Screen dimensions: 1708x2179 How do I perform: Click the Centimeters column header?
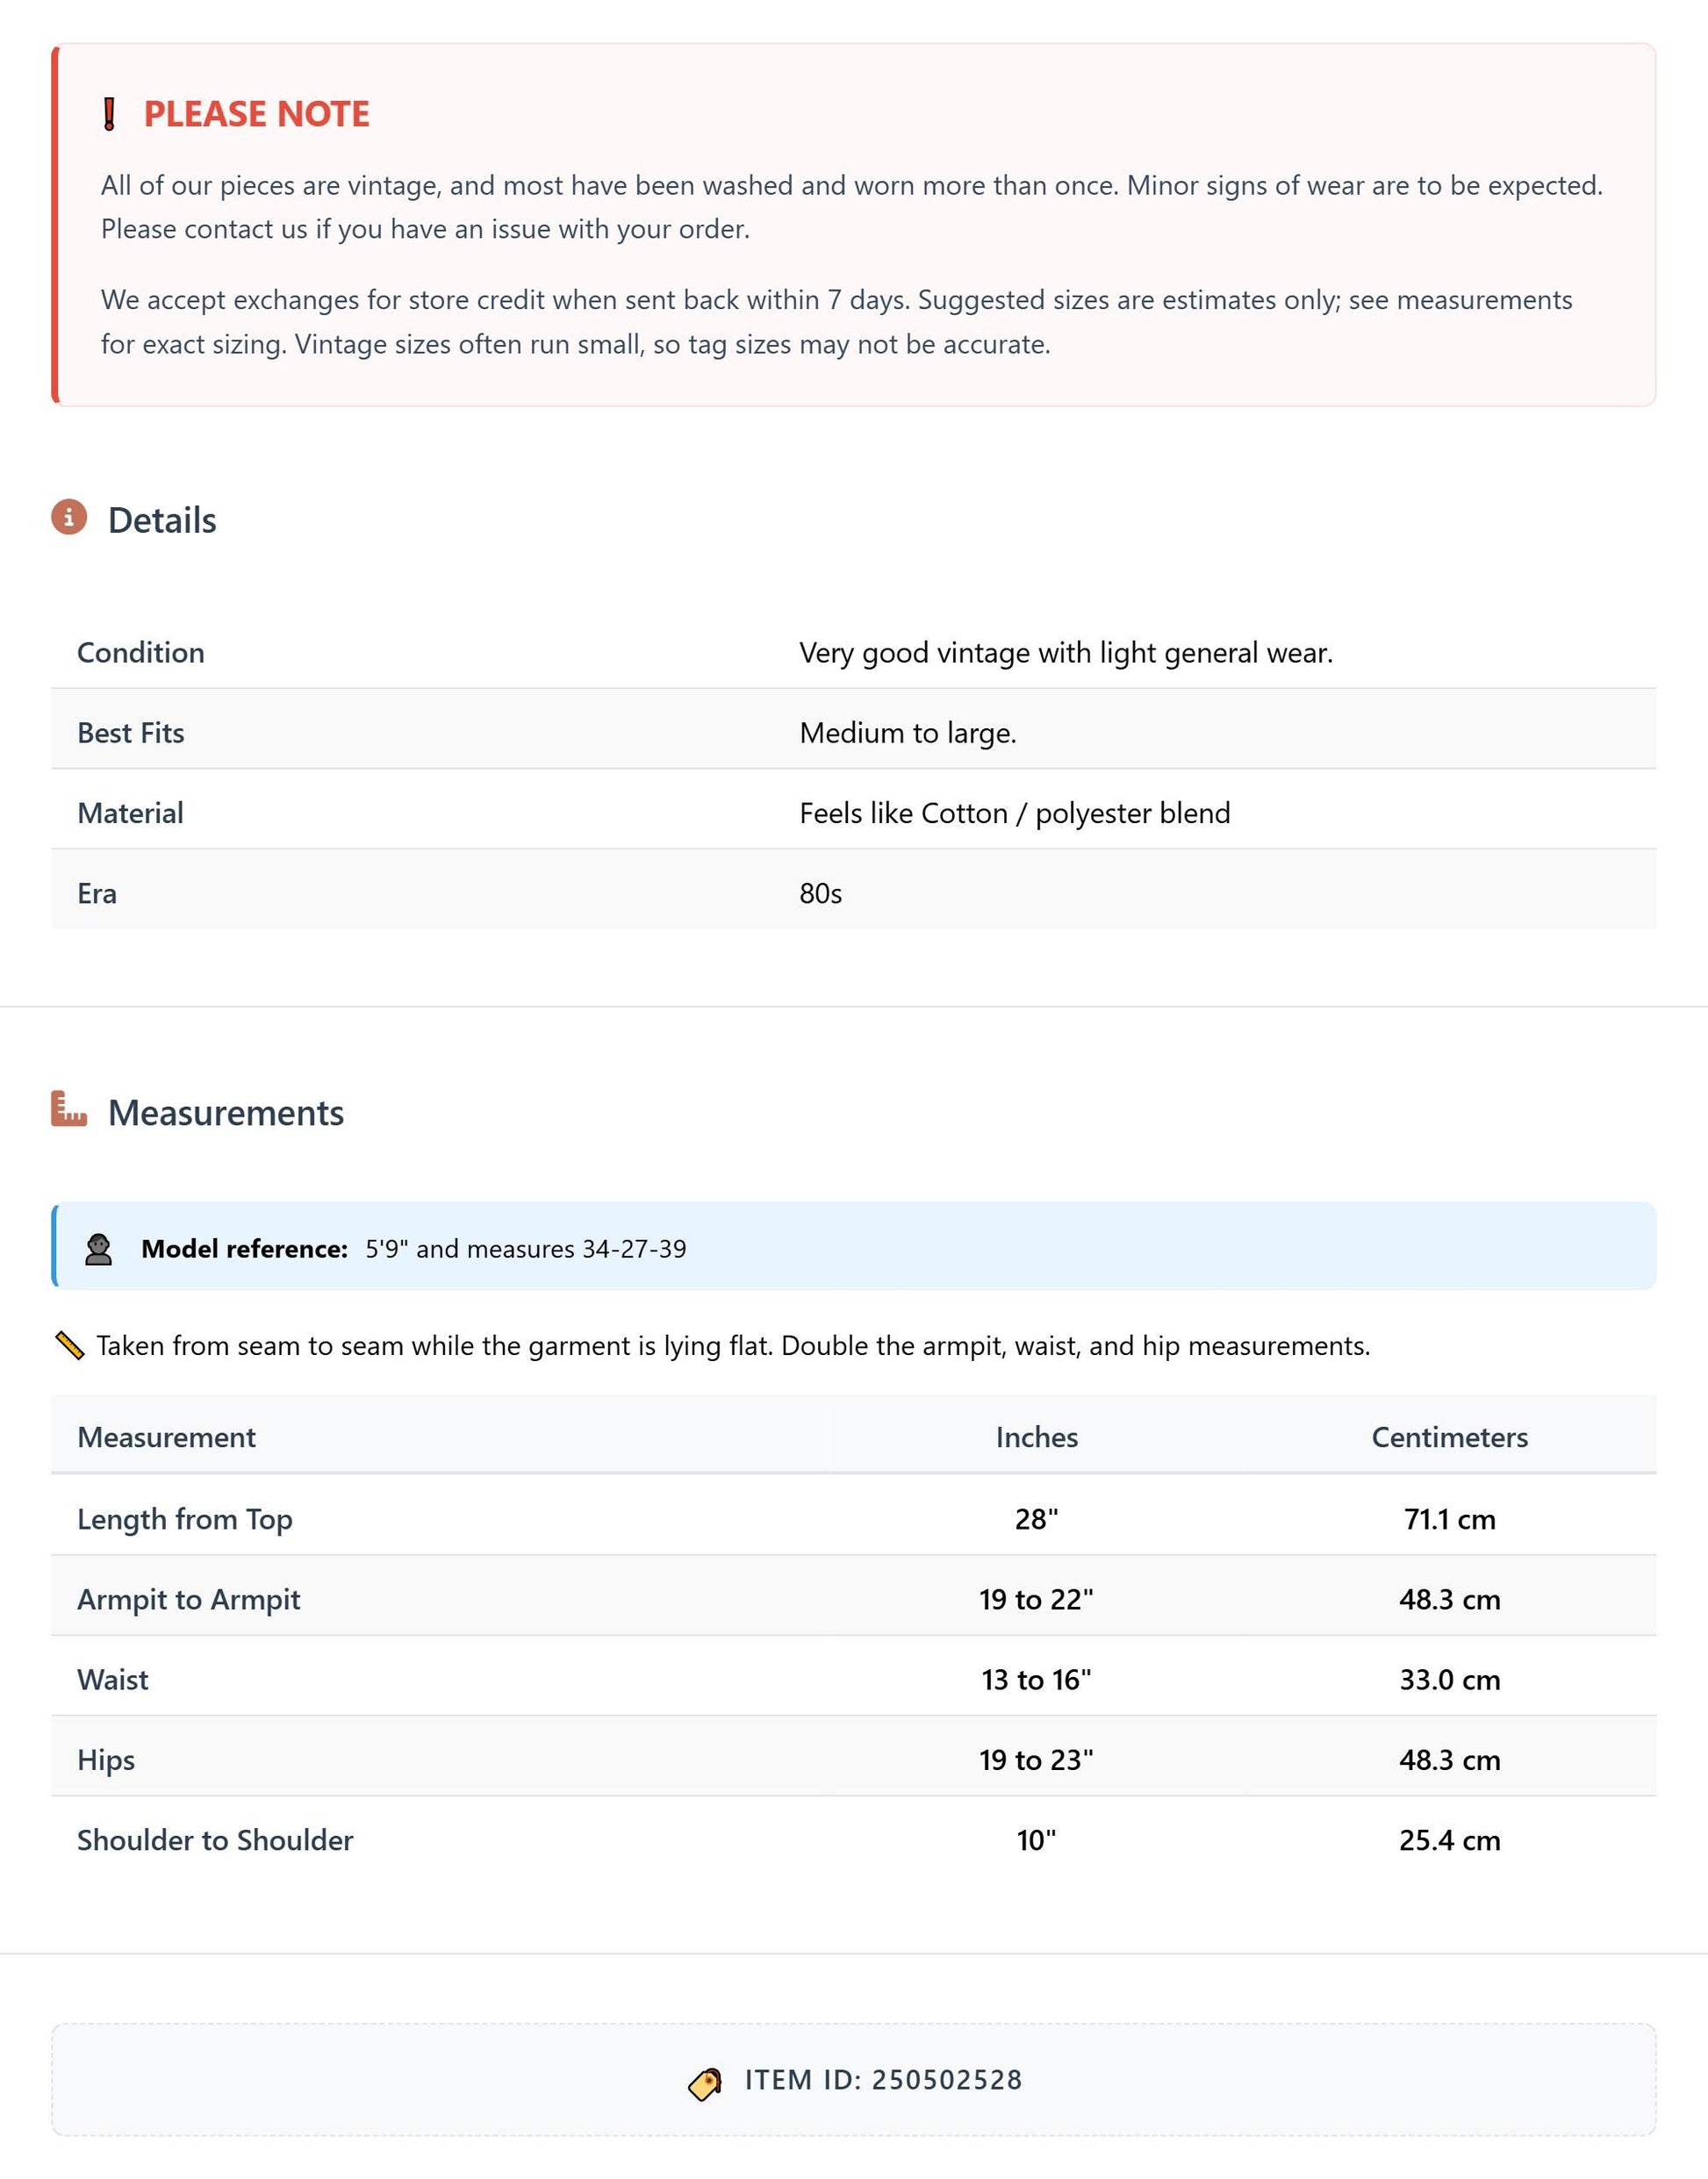click(x=1450, y=1437)
